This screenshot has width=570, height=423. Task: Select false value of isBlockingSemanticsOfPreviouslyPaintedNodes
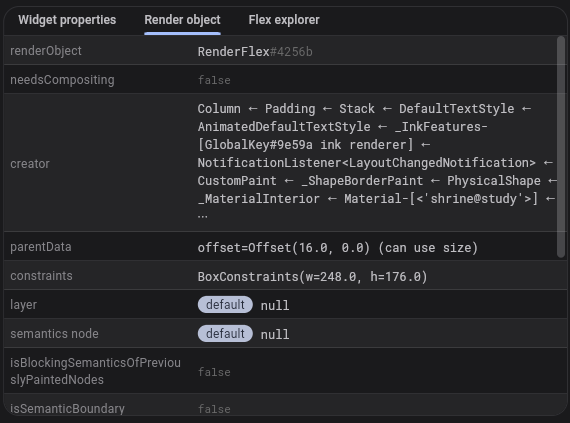(x=214, y=372)
